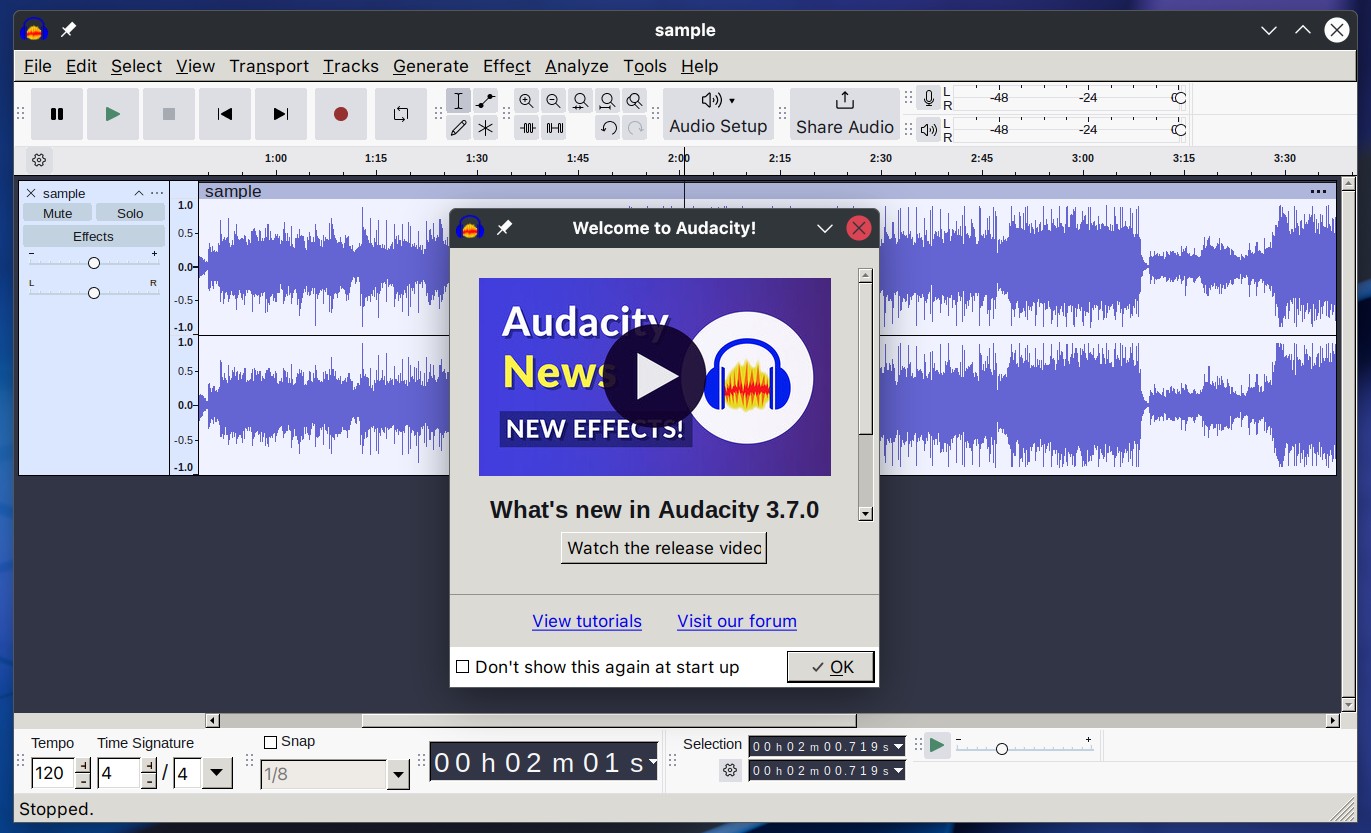Toggle the Loop playback button

coord(401,114)
